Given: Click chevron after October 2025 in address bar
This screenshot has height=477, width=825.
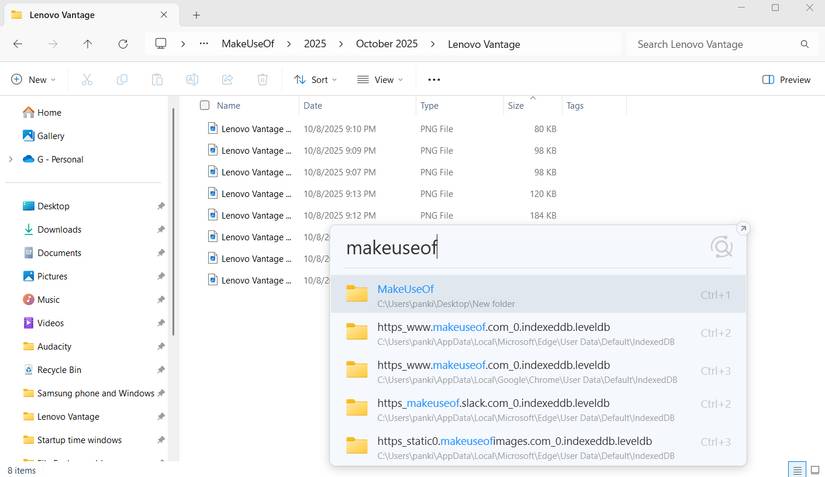Looking at the screenshot, I should click(432, 44).
